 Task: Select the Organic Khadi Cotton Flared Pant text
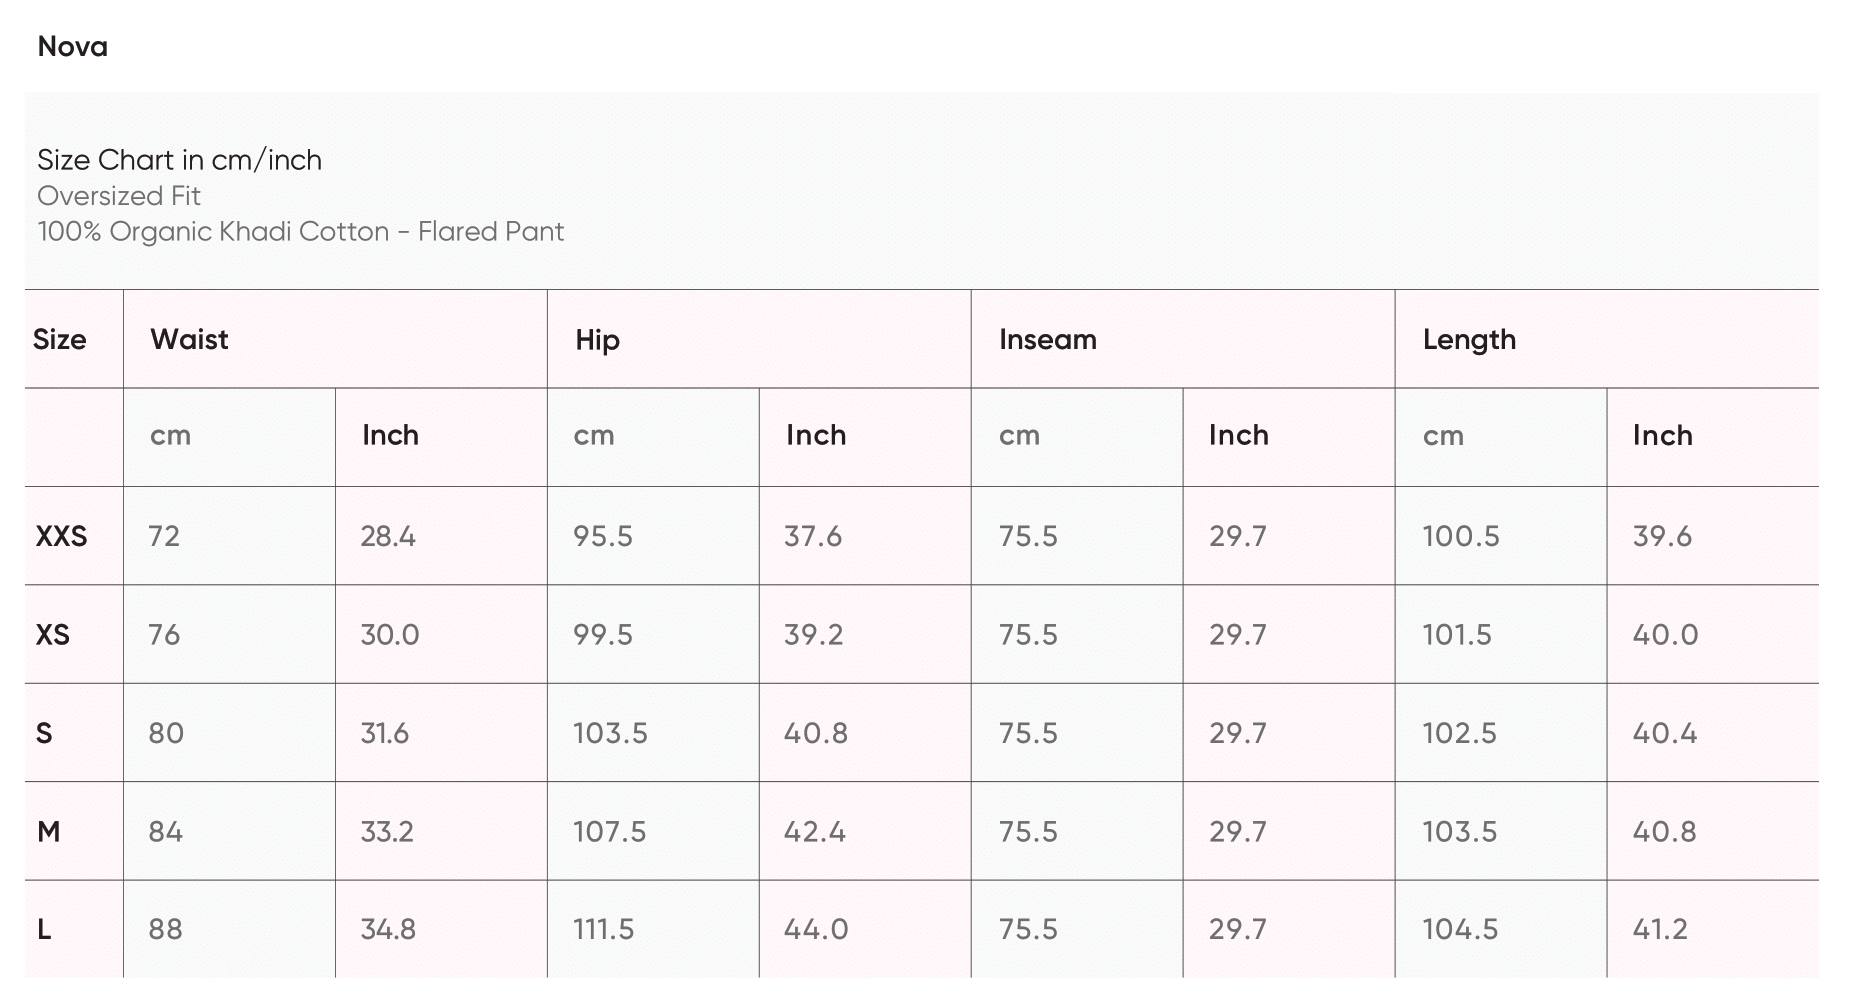pos(300,232)
